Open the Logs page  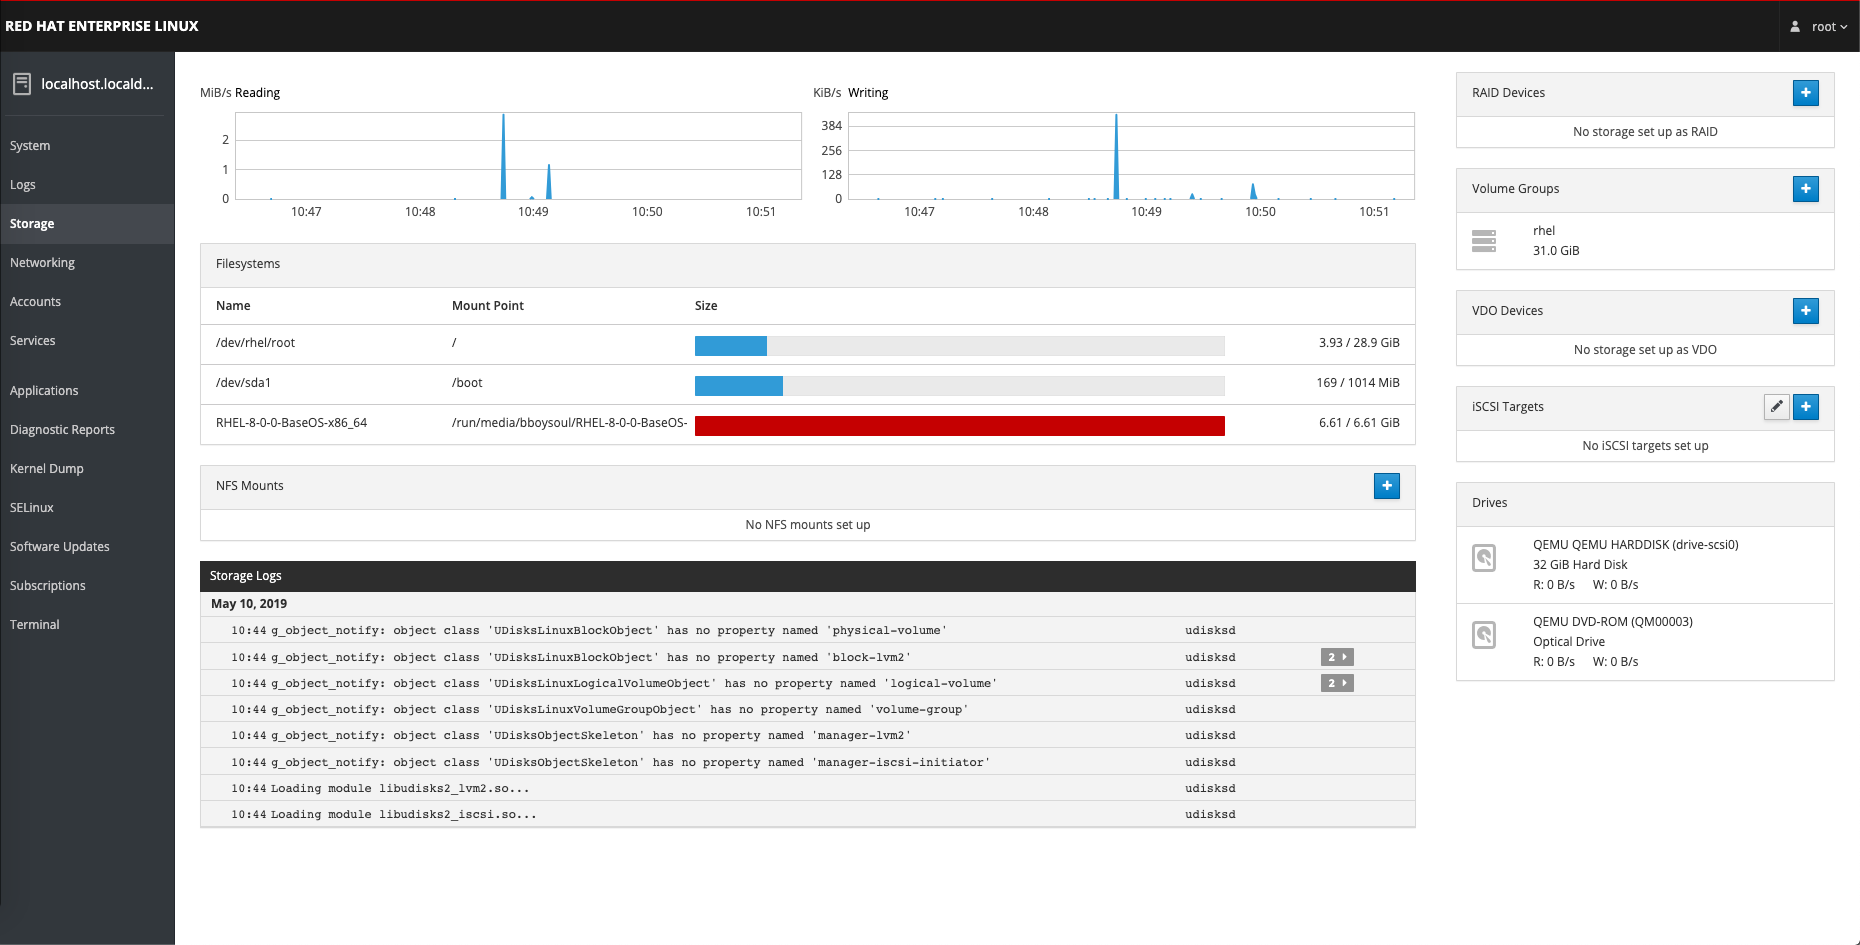coord(87,185)
